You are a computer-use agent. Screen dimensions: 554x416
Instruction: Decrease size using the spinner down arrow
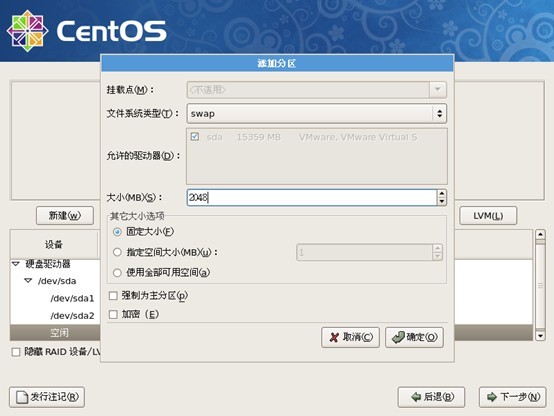point(442,201)
